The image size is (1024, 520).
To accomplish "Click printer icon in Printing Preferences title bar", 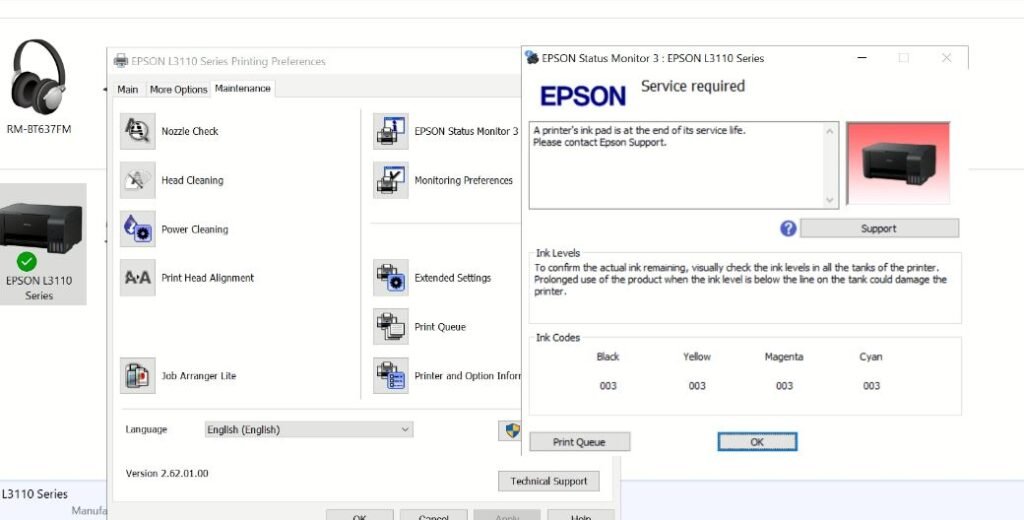I will pyautogui.click(x=121, y=61).
